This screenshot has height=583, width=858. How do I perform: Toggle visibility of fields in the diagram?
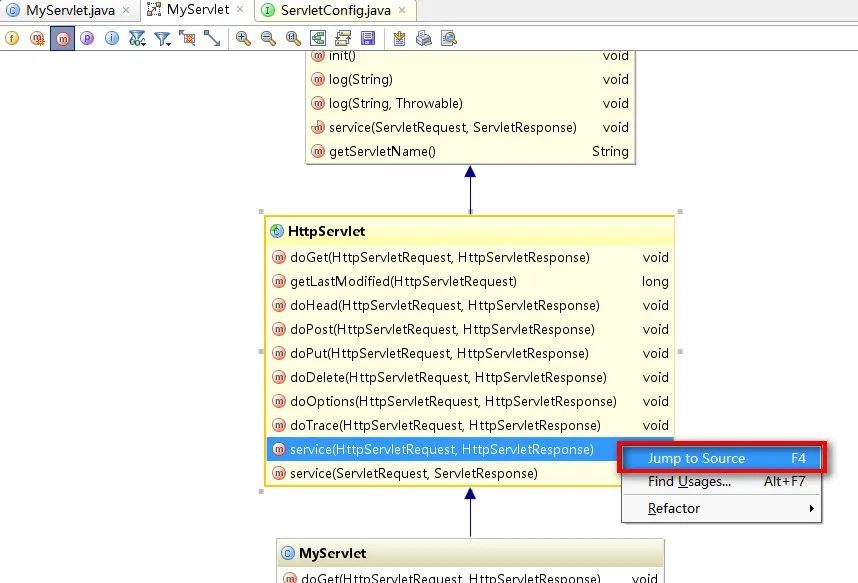(x=11, y=38)
